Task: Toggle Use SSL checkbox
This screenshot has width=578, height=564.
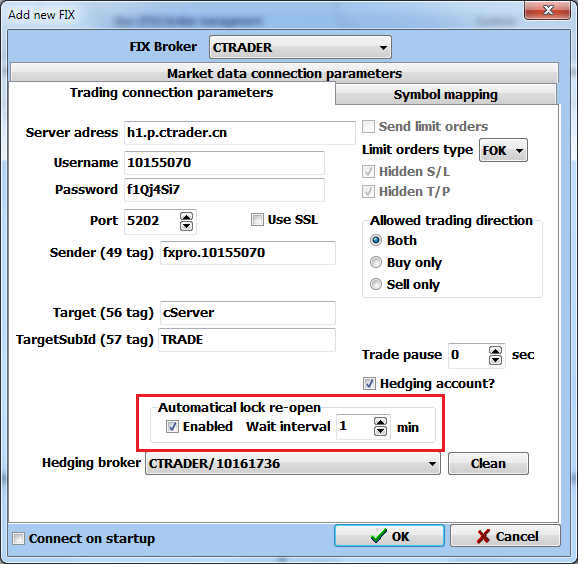Action: click(257, 220)
